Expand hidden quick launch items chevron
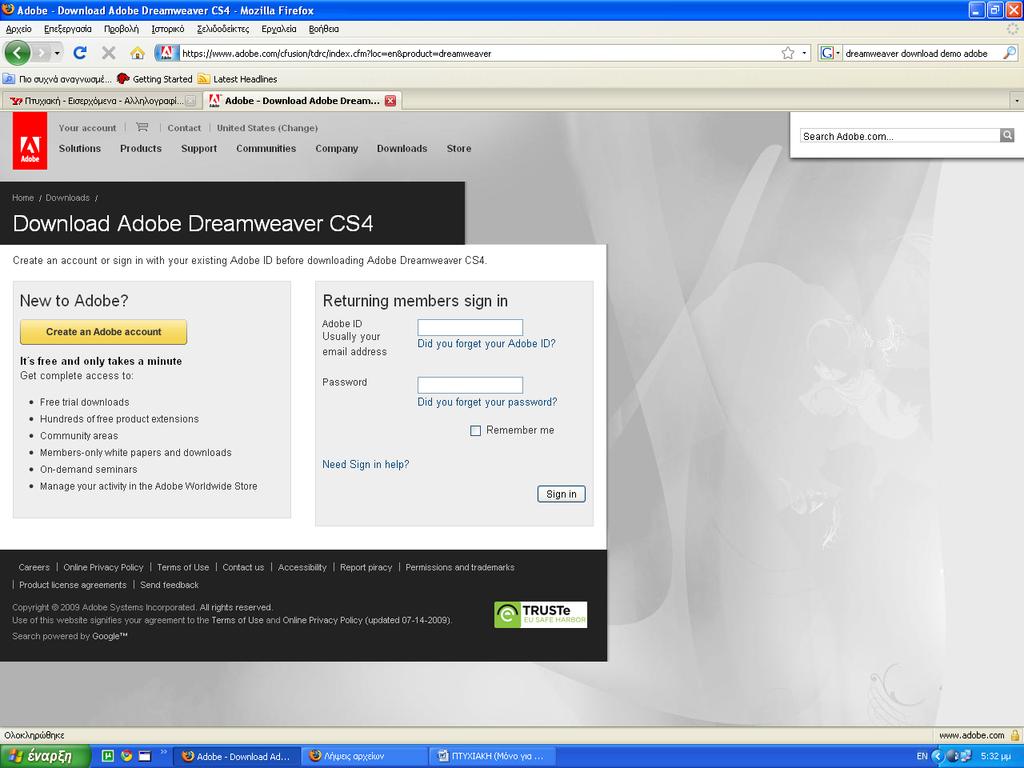 [164, 752]
